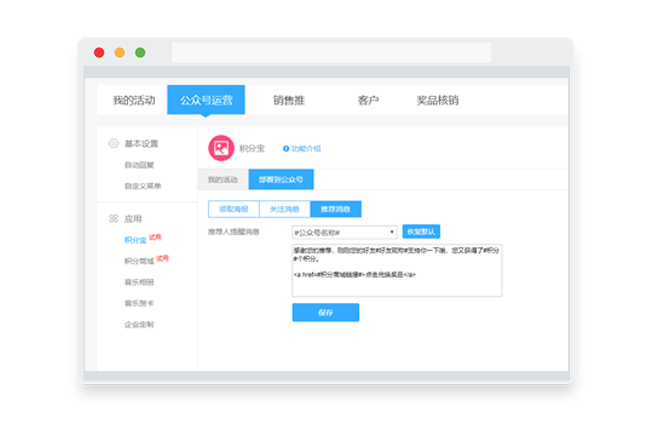Open the 我的活动 top navigation tab
Image resolution: width=660 pixels, height=430 pixels.
point(134,100)
